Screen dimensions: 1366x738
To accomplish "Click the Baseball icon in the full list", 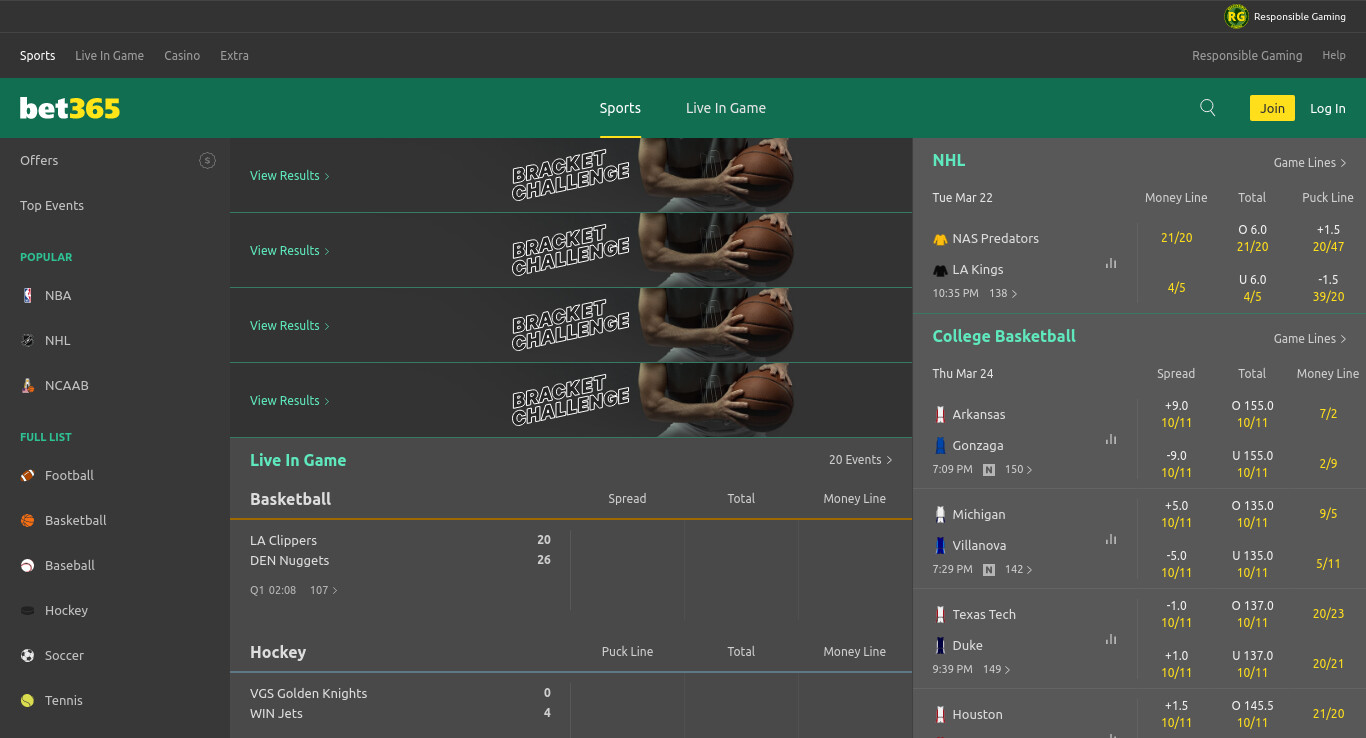I will [27, 565].
